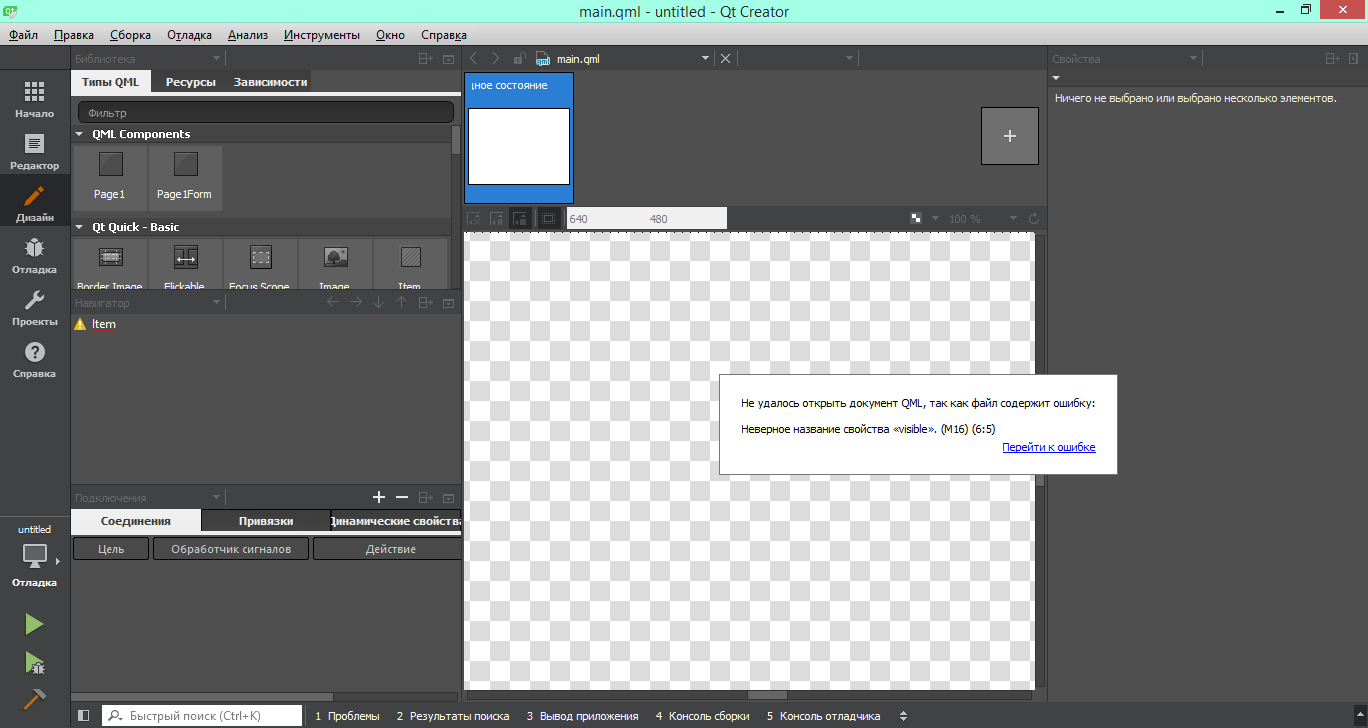Switch to Ресурсы tab
1368x728 pixels.
click(x=191, y=82)
